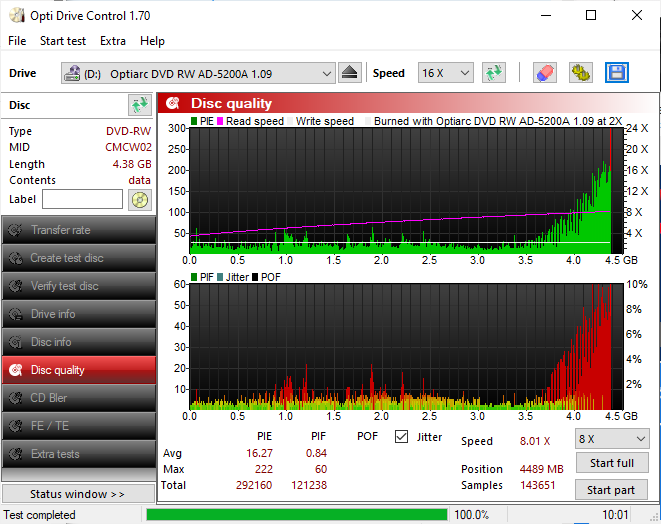The width and height of the screenshot is (661, 524).
Task: Open the FE / TE test
Action: point(79,426)
